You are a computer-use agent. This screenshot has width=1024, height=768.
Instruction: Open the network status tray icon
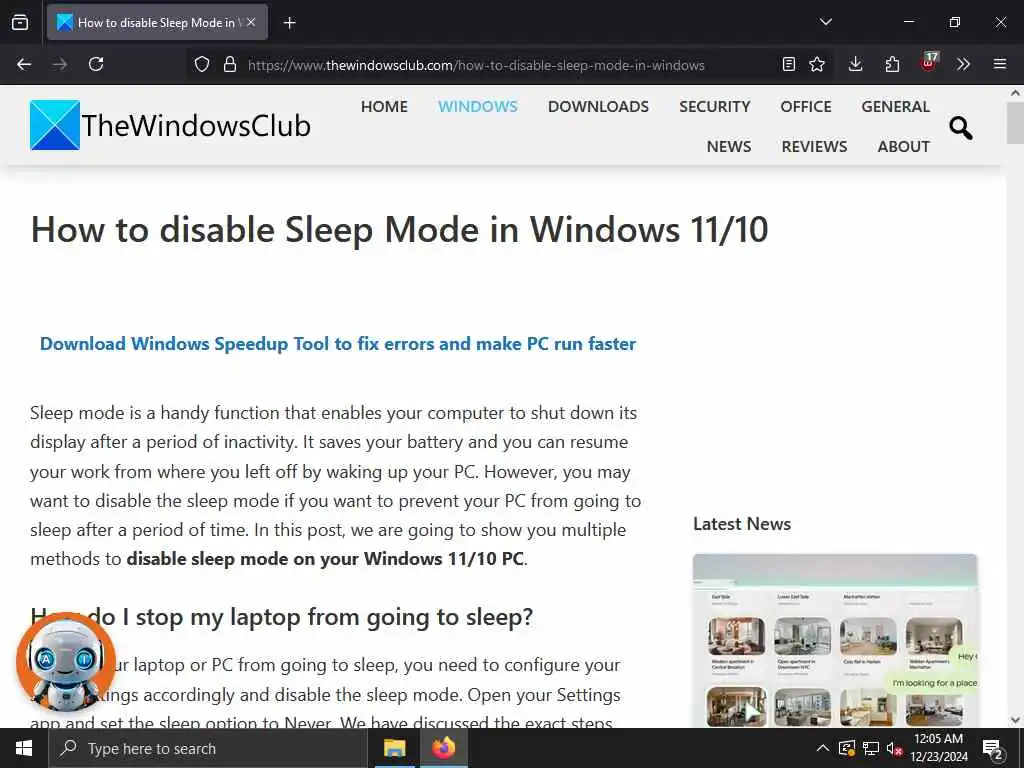pyautogui.click(x=871, y=748)
